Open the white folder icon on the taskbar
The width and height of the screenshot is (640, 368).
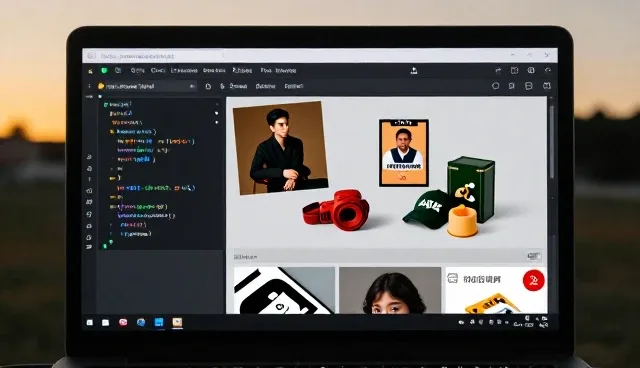(x=105, y=323)
